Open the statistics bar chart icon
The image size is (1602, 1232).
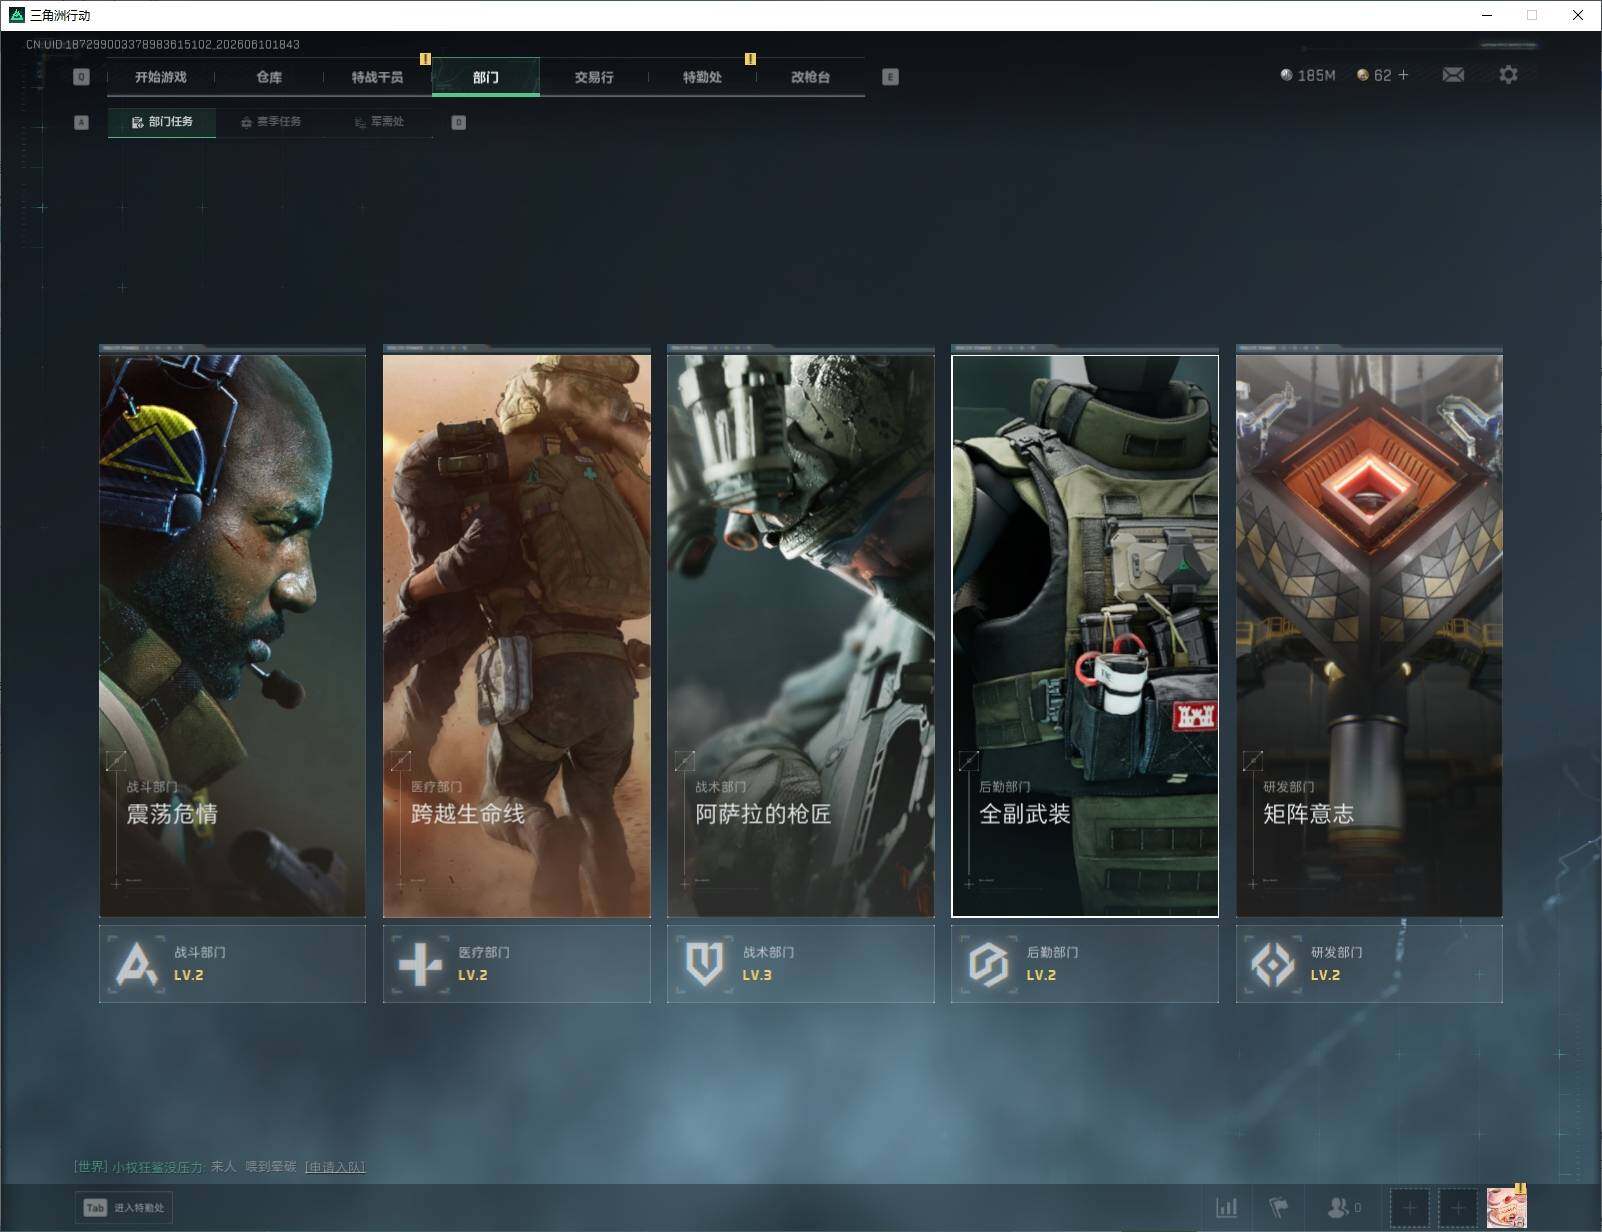[x=1226, y=1208]
